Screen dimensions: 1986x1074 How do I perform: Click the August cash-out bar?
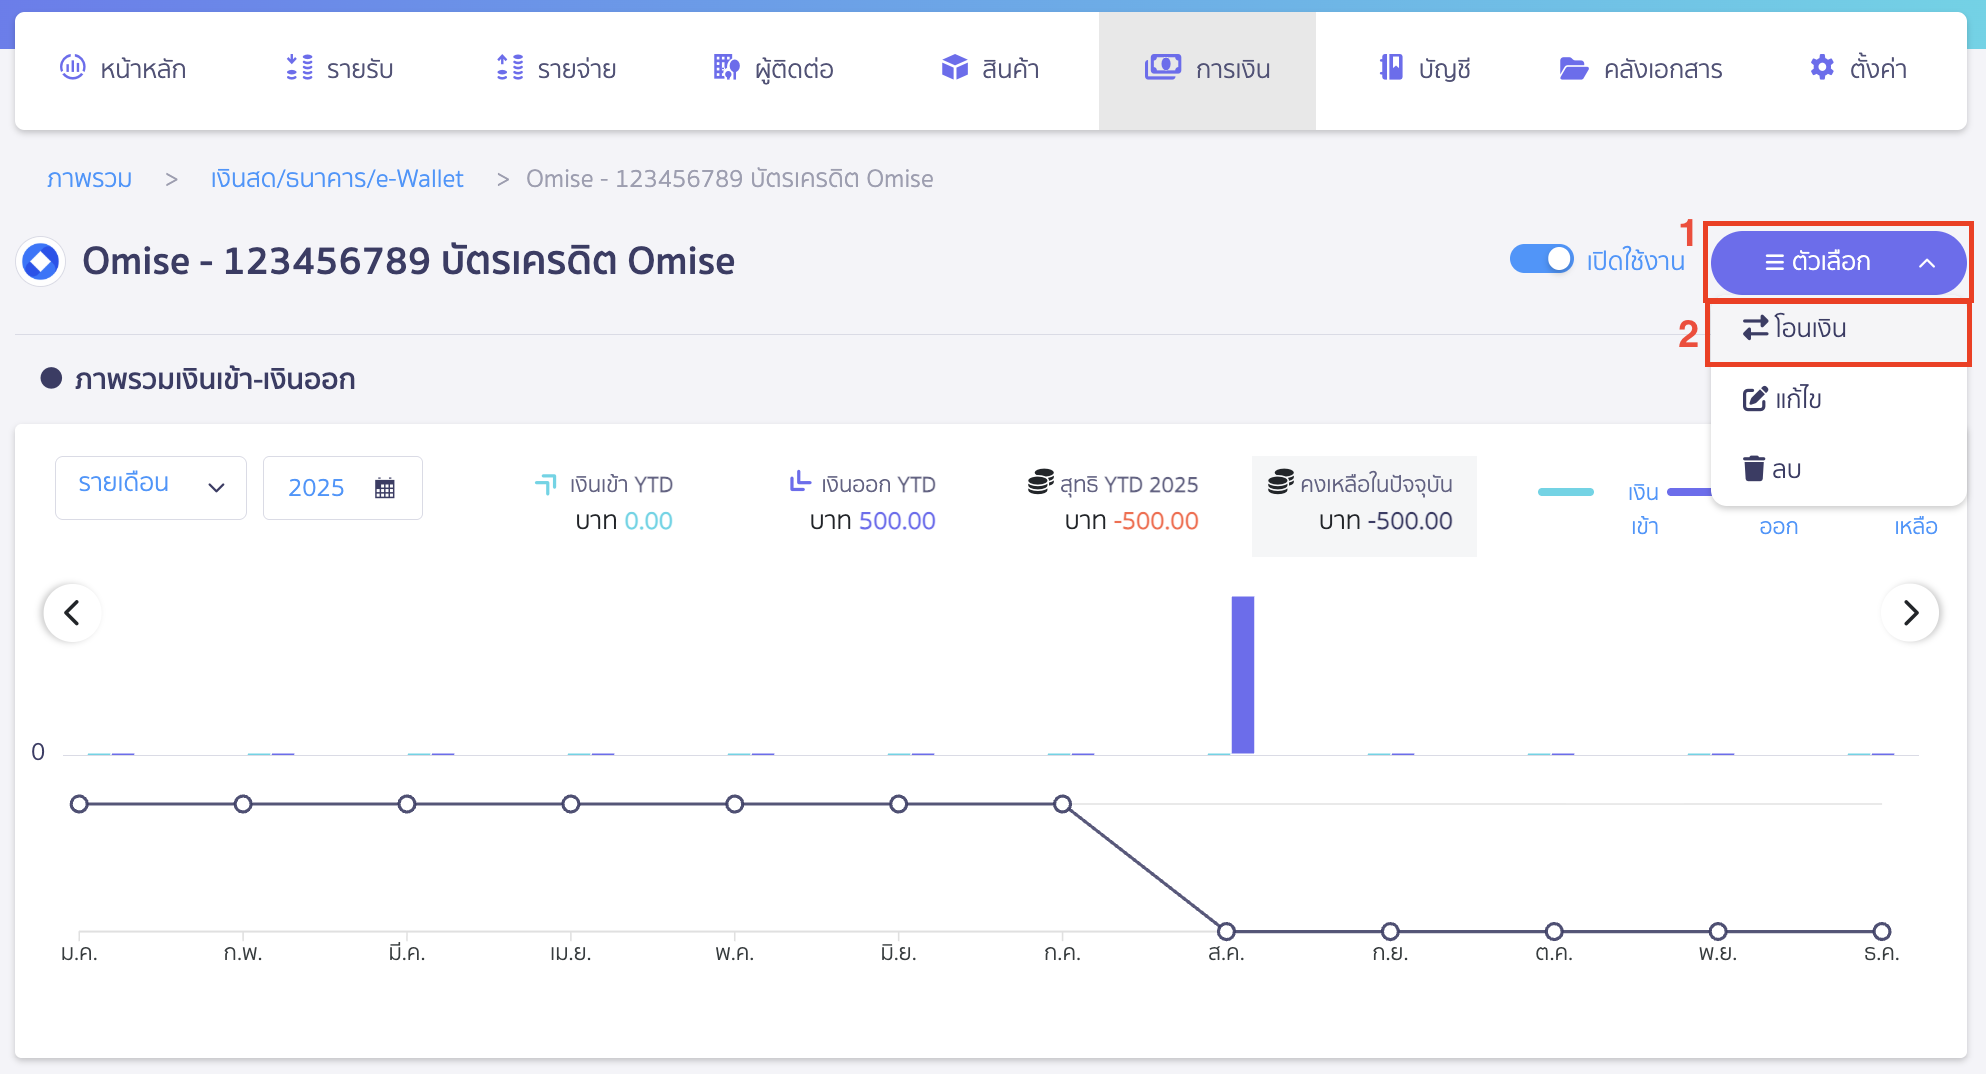1242,675
